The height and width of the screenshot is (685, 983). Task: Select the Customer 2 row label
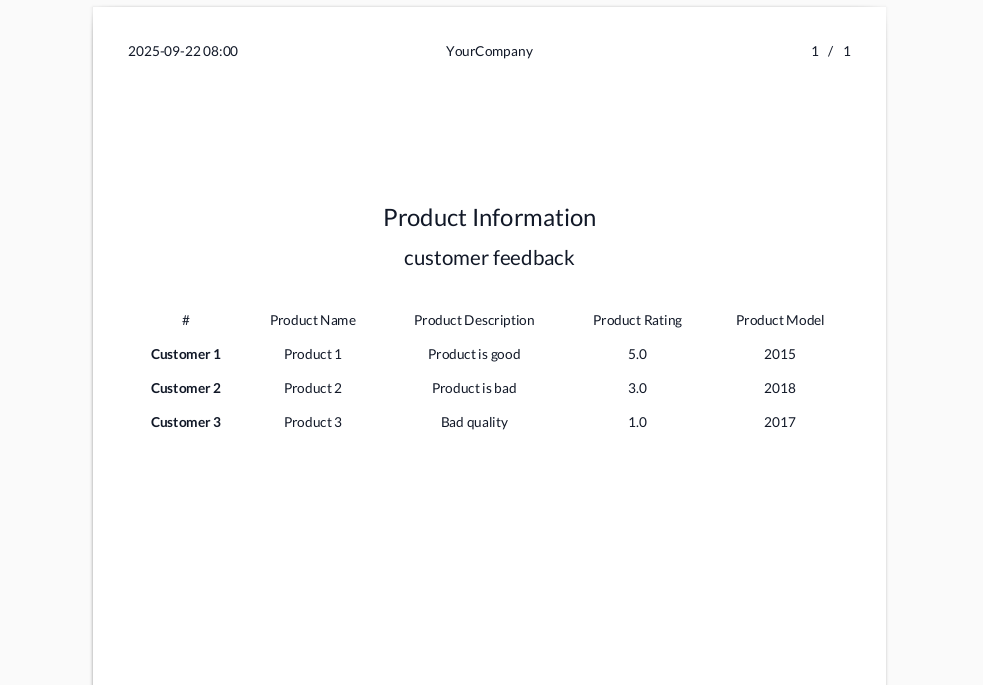coord(186,388)
